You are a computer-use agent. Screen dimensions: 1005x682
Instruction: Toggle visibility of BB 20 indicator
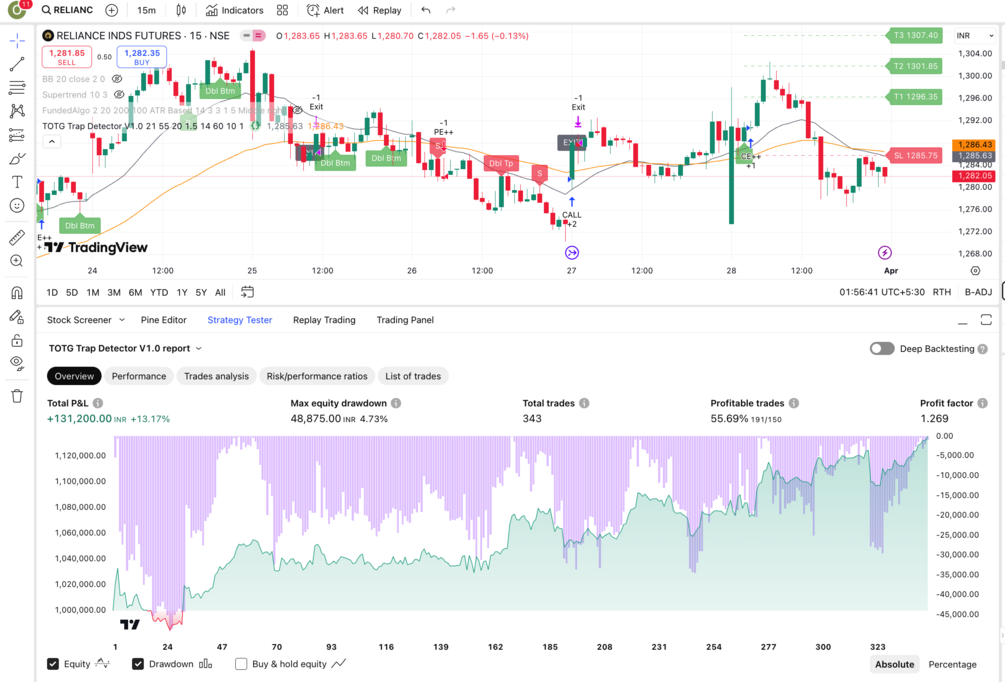point(117,79)
